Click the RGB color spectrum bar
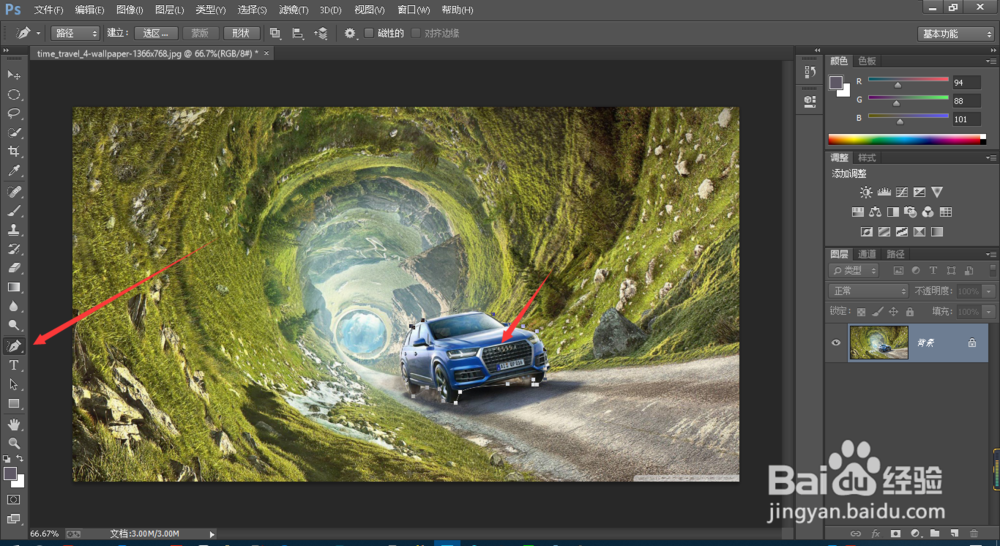Screen dimensions: 1000x546 [906, 139]
